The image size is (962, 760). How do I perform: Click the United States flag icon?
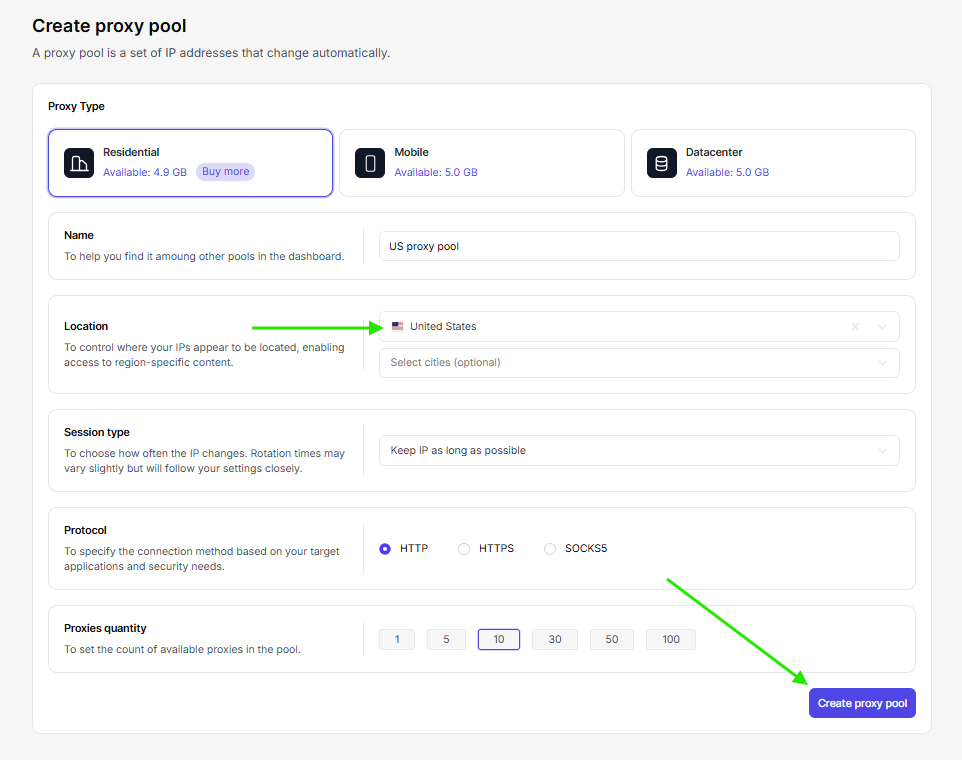click(x=397, y=327)
